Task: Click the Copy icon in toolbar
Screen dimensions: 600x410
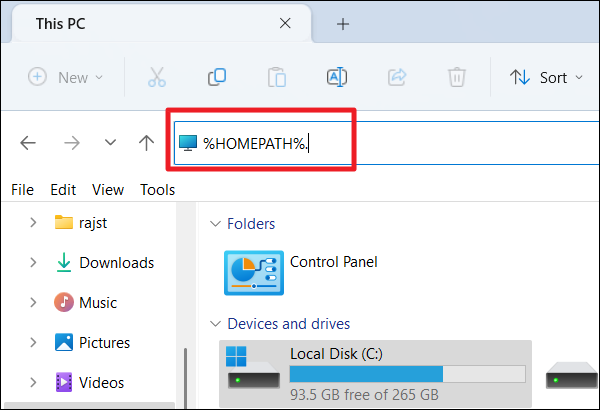Action: [217, 77]
